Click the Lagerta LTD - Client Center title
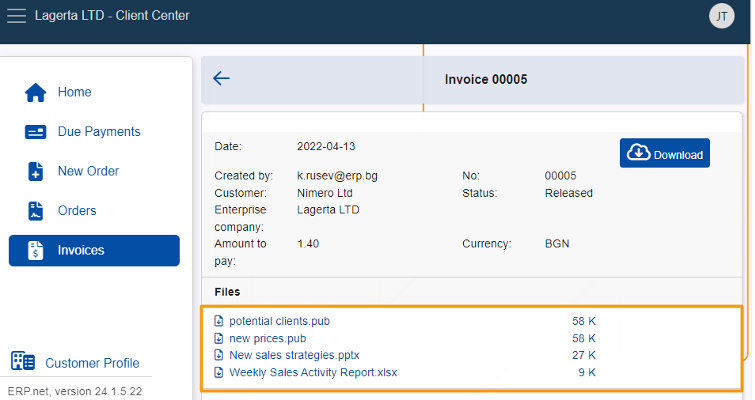 (x=112, y=15)
